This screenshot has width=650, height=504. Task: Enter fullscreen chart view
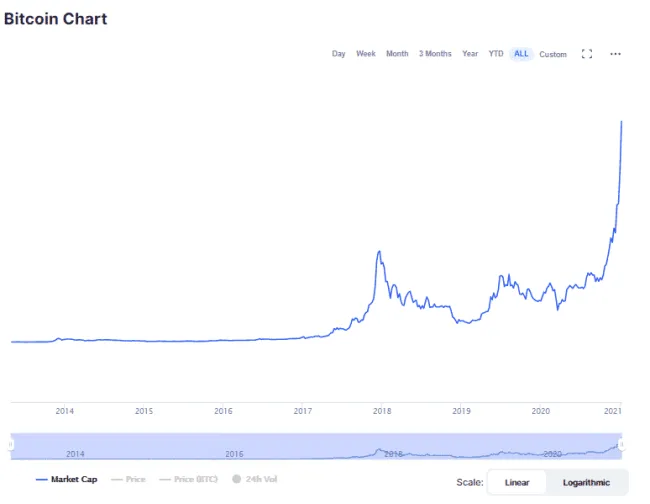click(x=587, y=54)
